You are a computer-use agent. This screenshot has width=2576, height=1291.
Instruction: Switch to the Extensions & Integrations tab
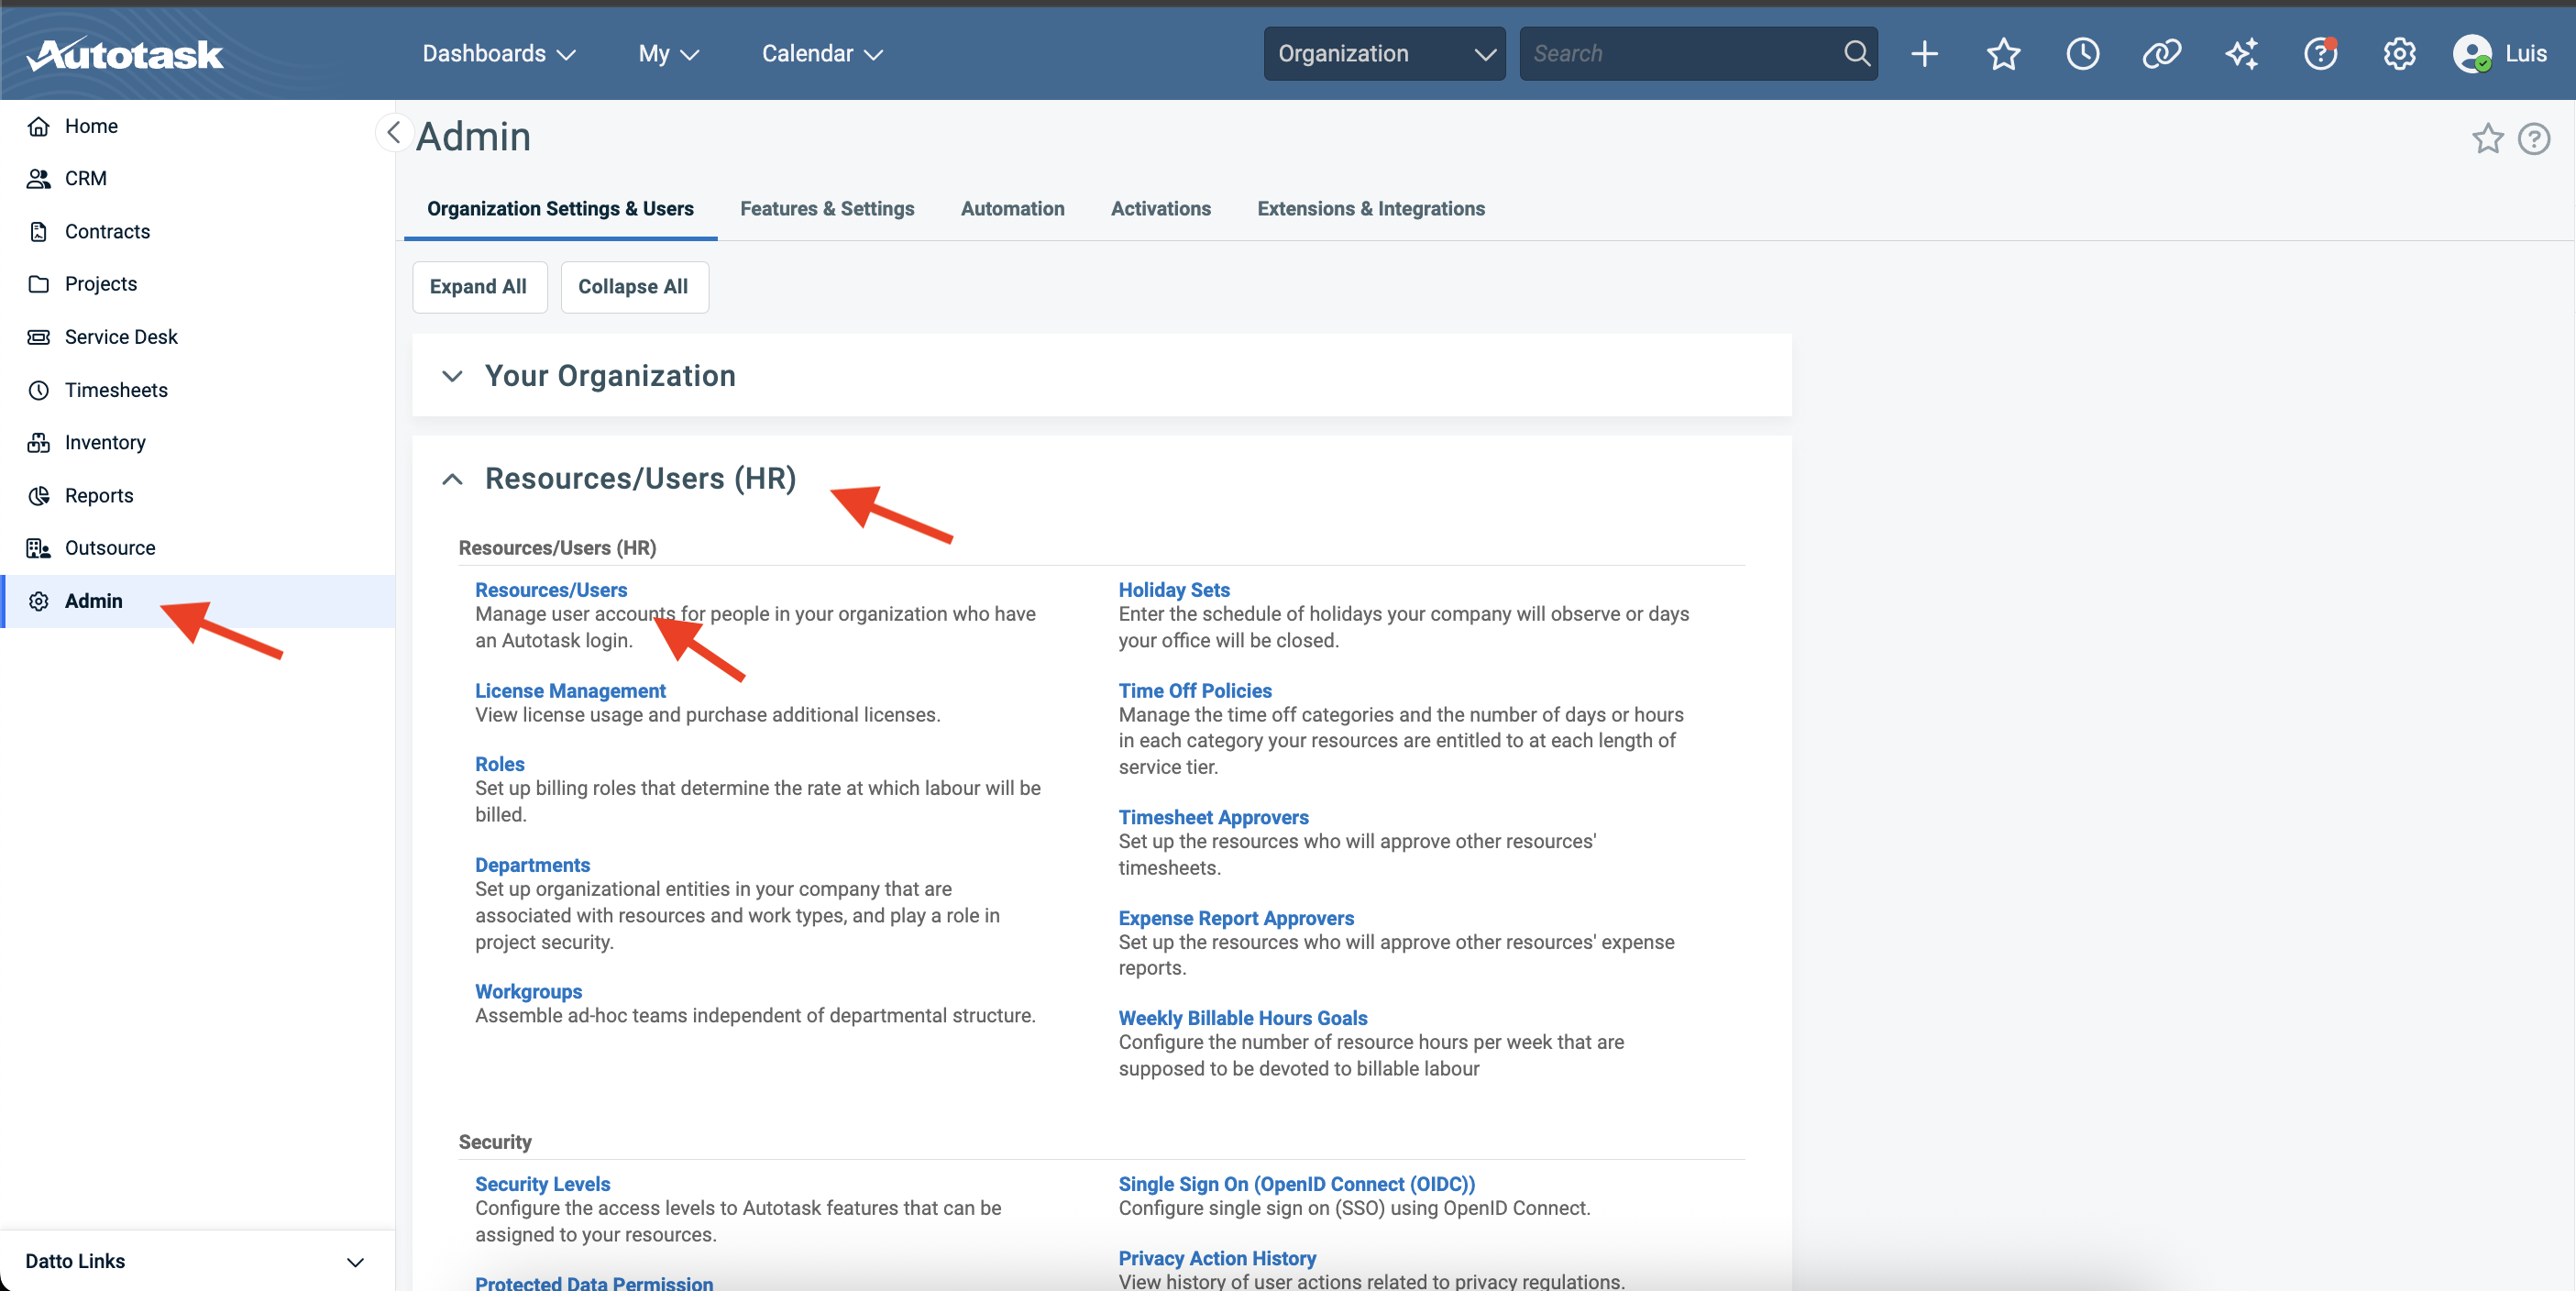tap(1370, 208)
